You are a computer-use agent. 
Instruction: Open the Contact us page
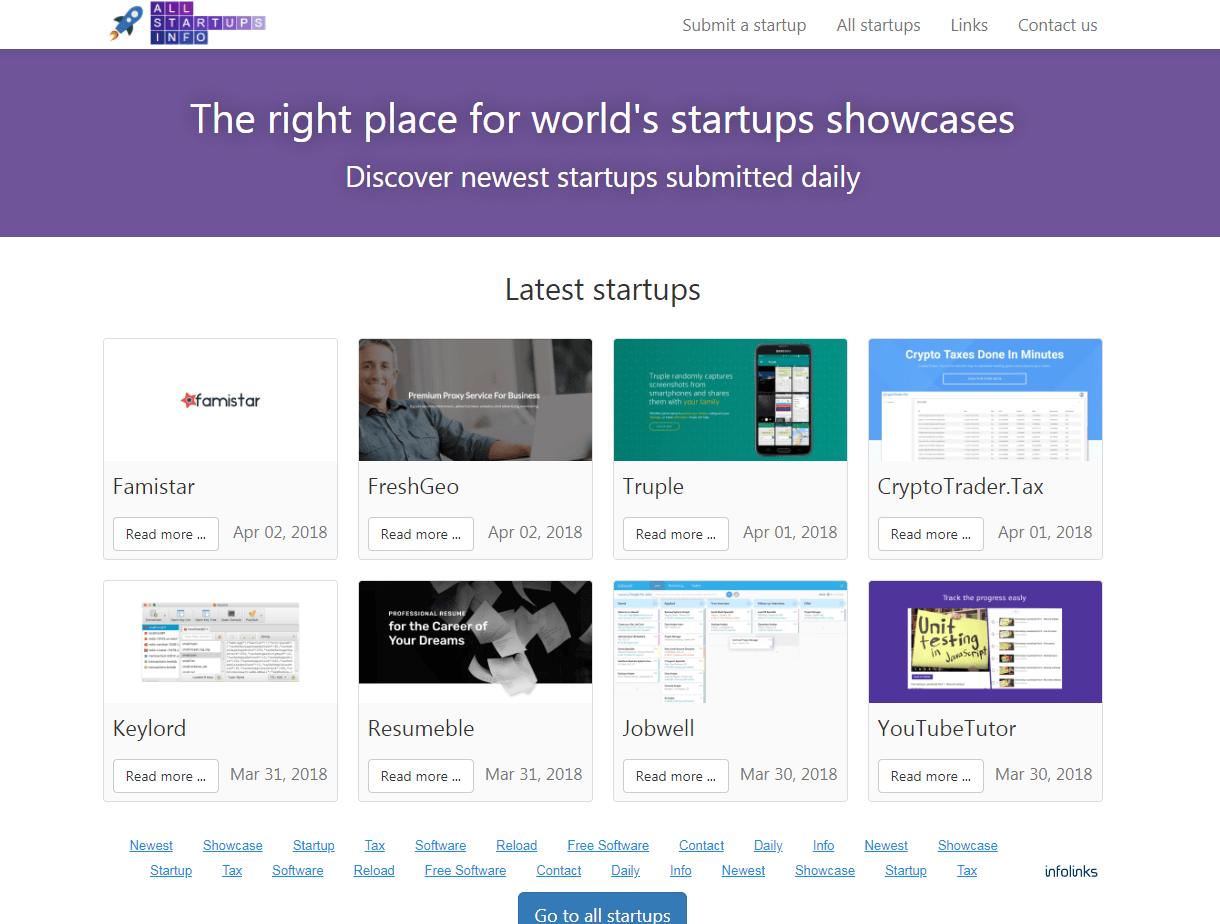click(x=1057, y=25)
